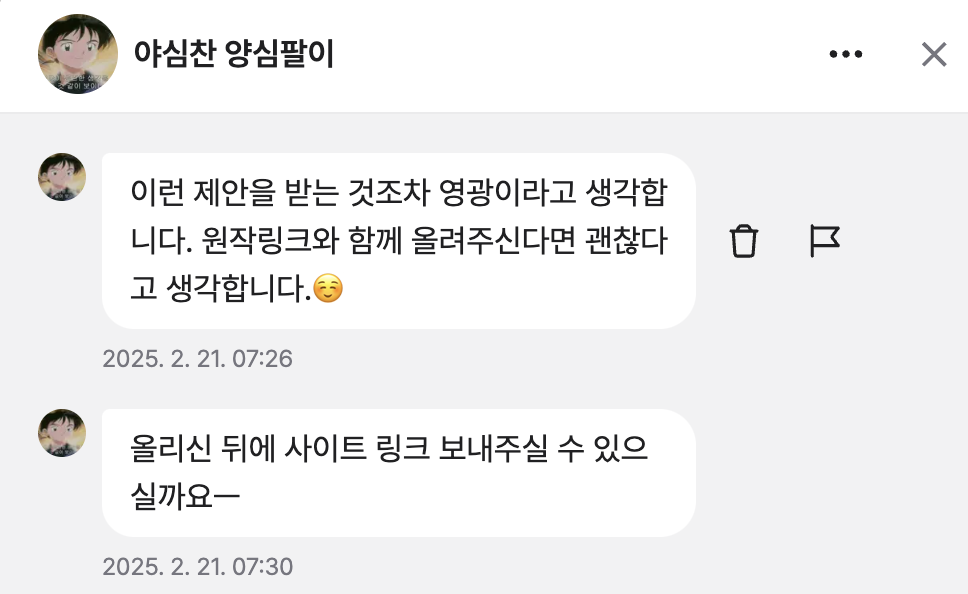The height and width of the screenshot is (594, 968).
Task: Click the avatar beside the 07:26 message
Action: click(62, 177)
